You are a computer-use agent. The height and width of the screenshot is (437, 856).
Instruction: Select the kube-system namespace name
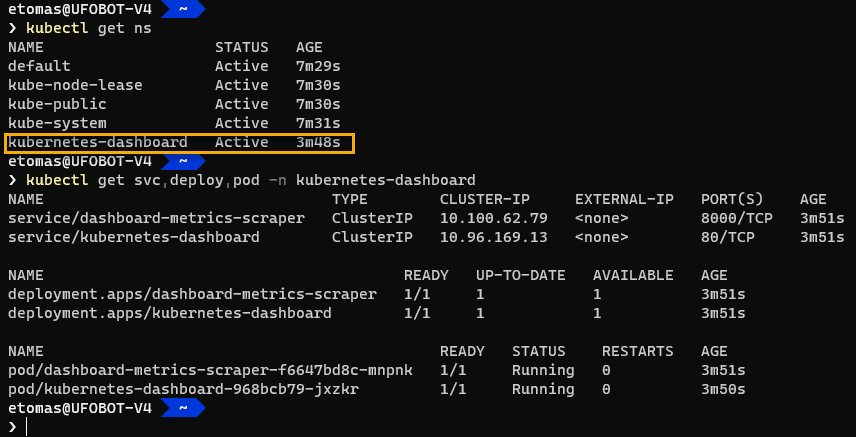(57, 123)
